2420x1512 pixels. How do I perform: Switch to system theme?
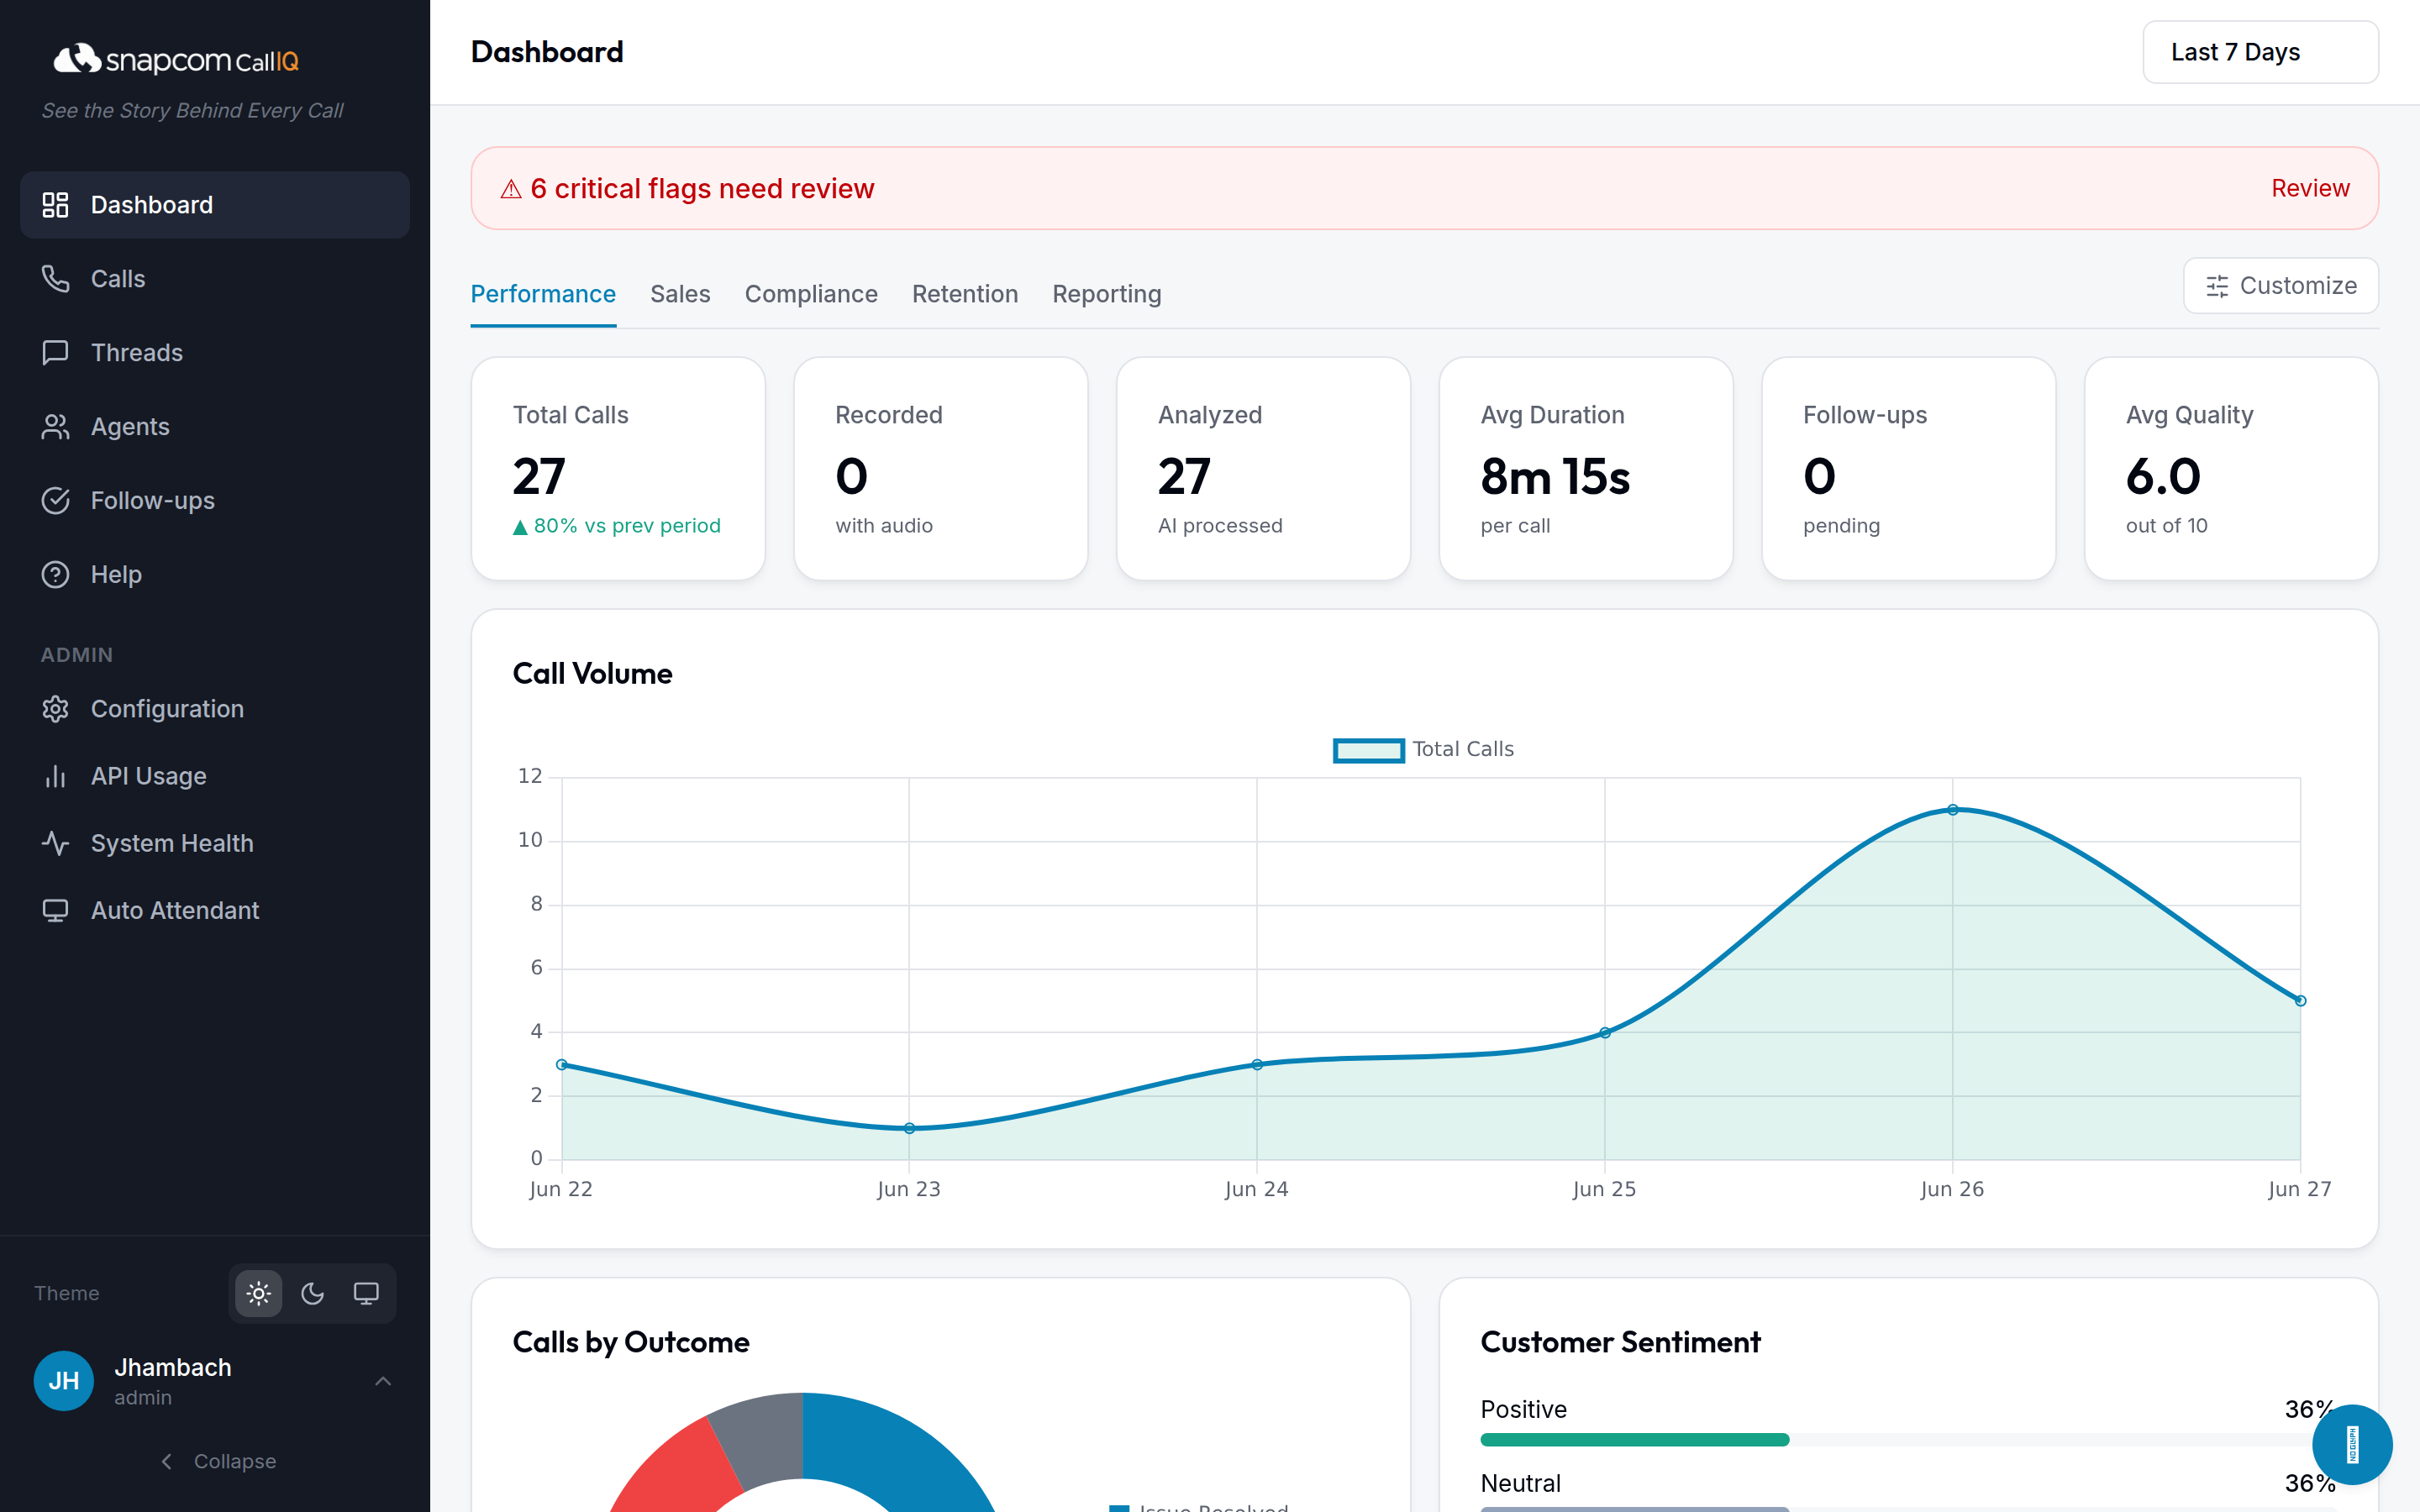click(x=366, y=1293)
